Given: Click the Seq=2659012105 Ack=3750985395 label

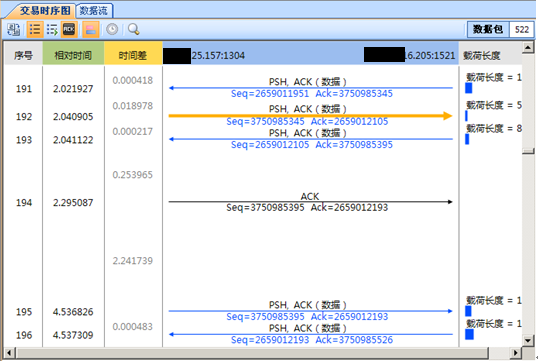Looking at the screenshot, I should point(312,145).
